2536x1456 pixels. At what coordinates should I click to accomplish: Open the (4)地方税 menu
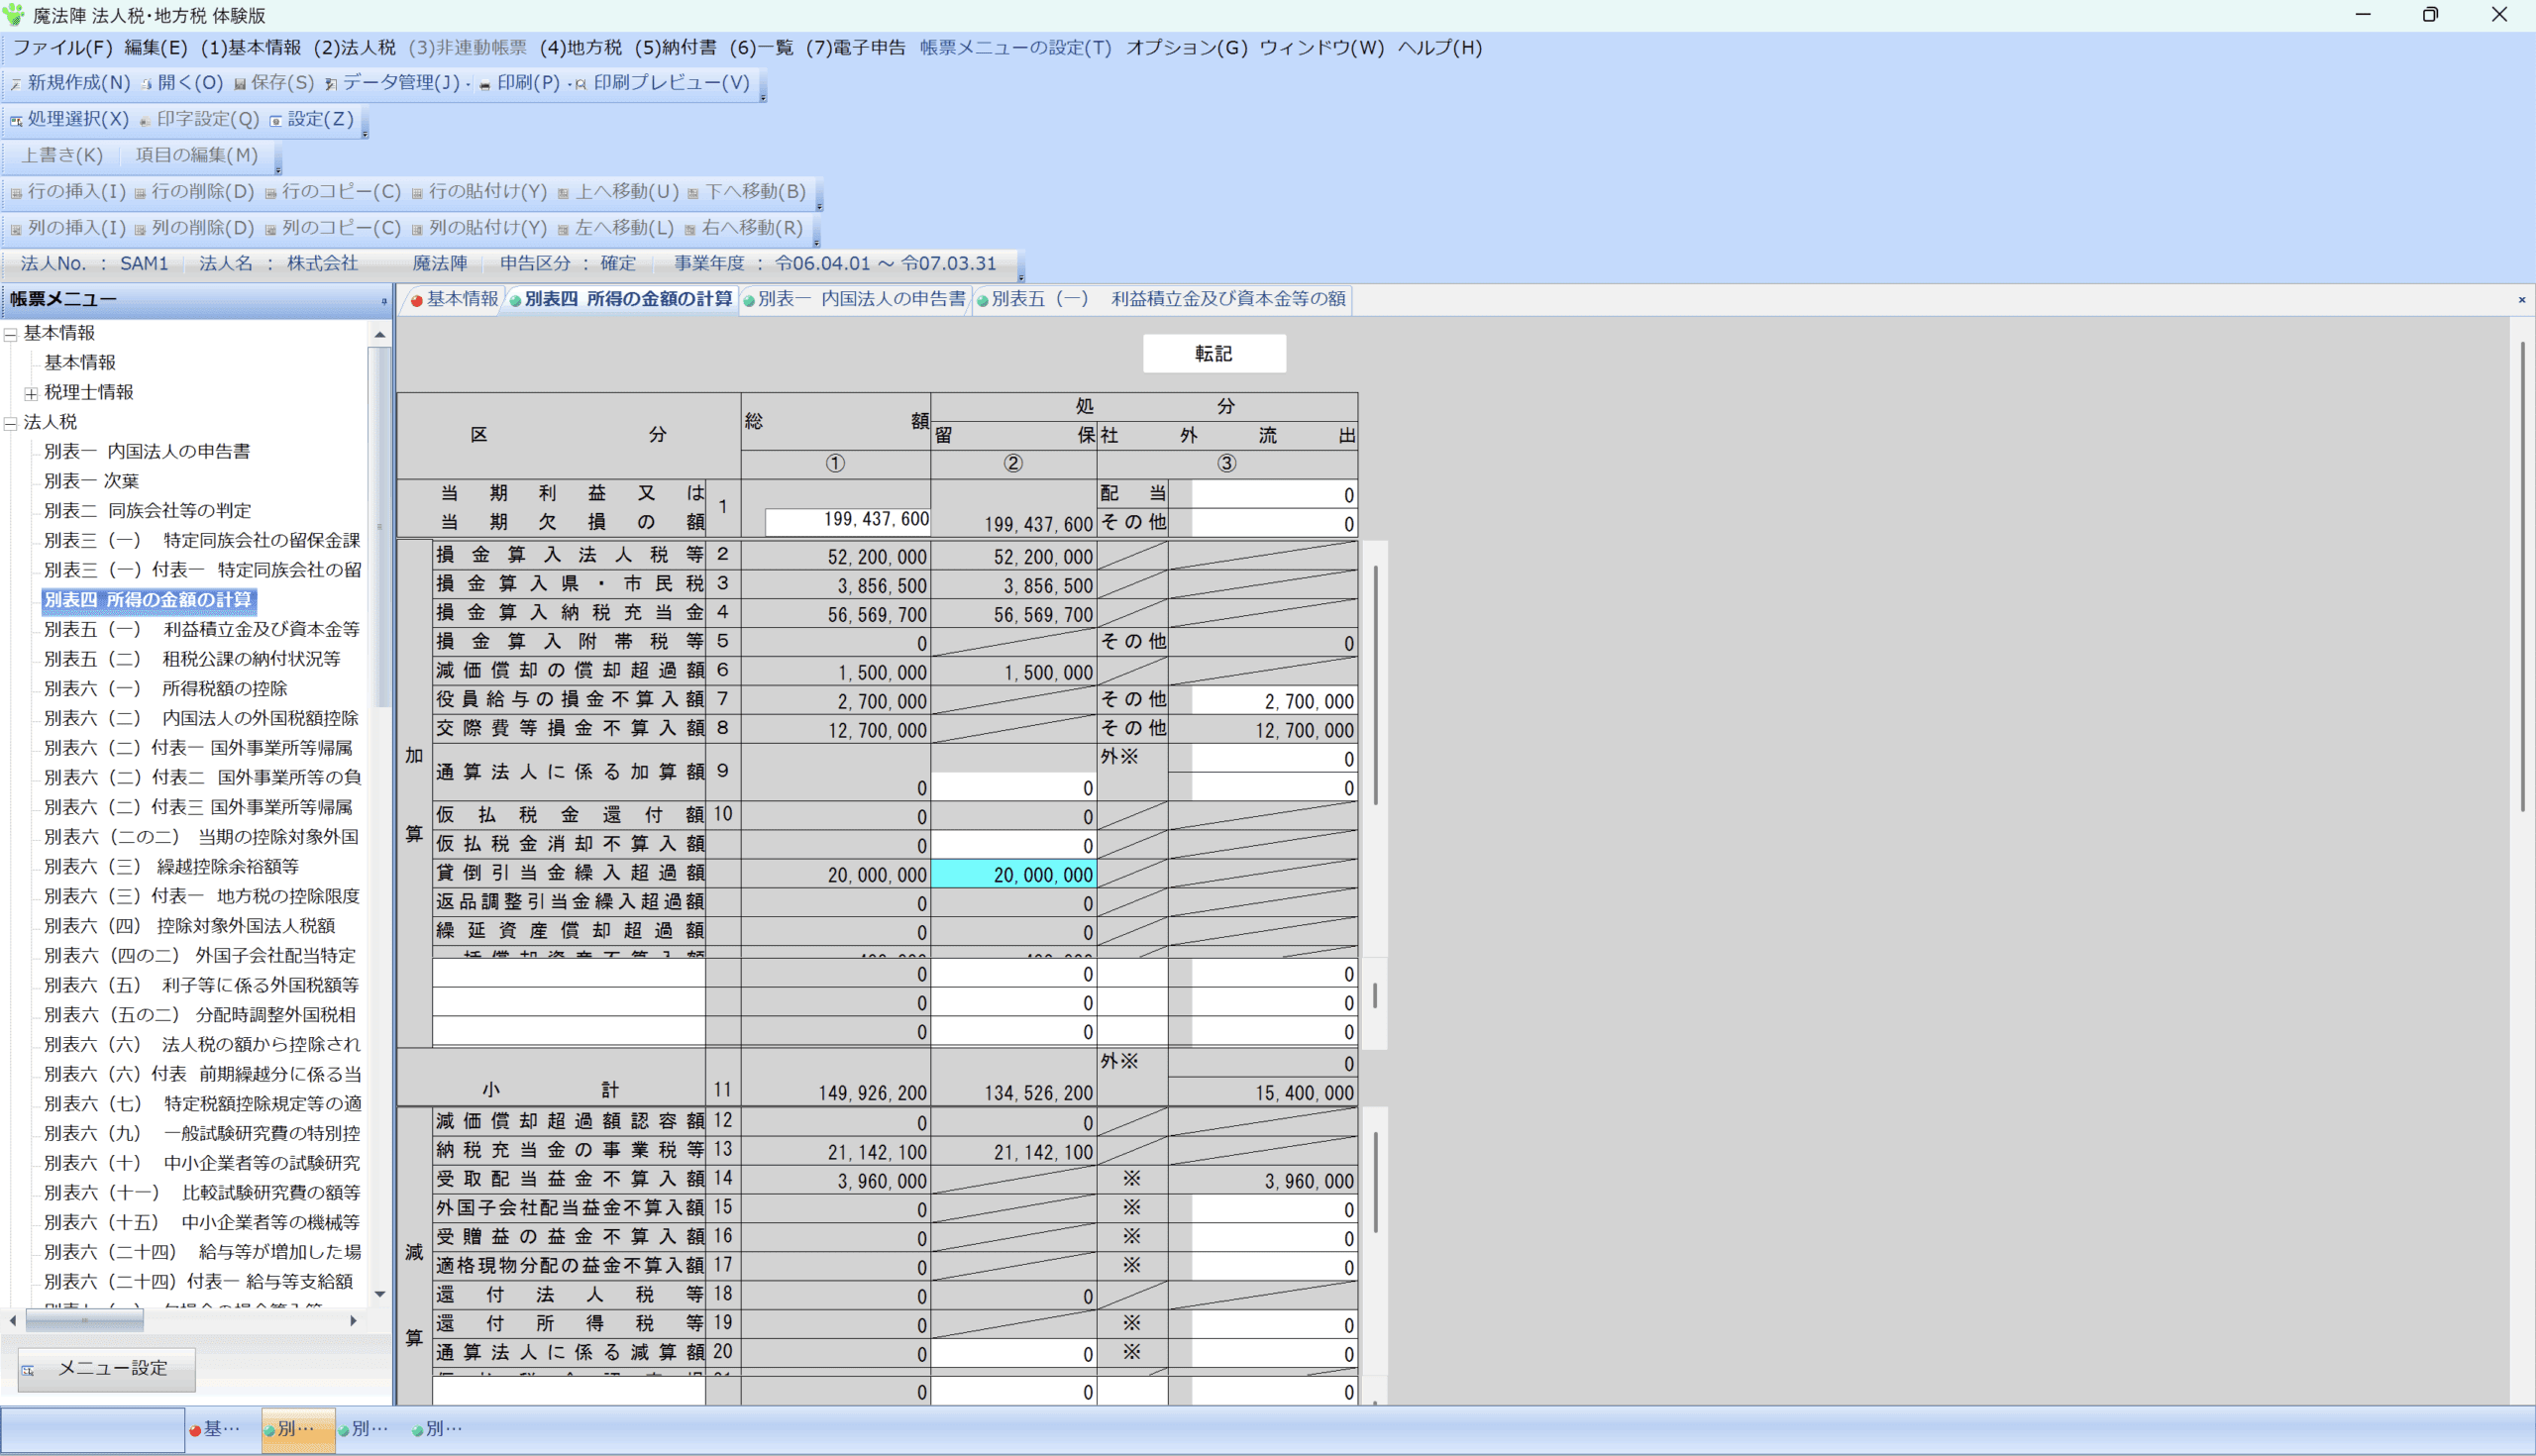(x=580, y=47)
